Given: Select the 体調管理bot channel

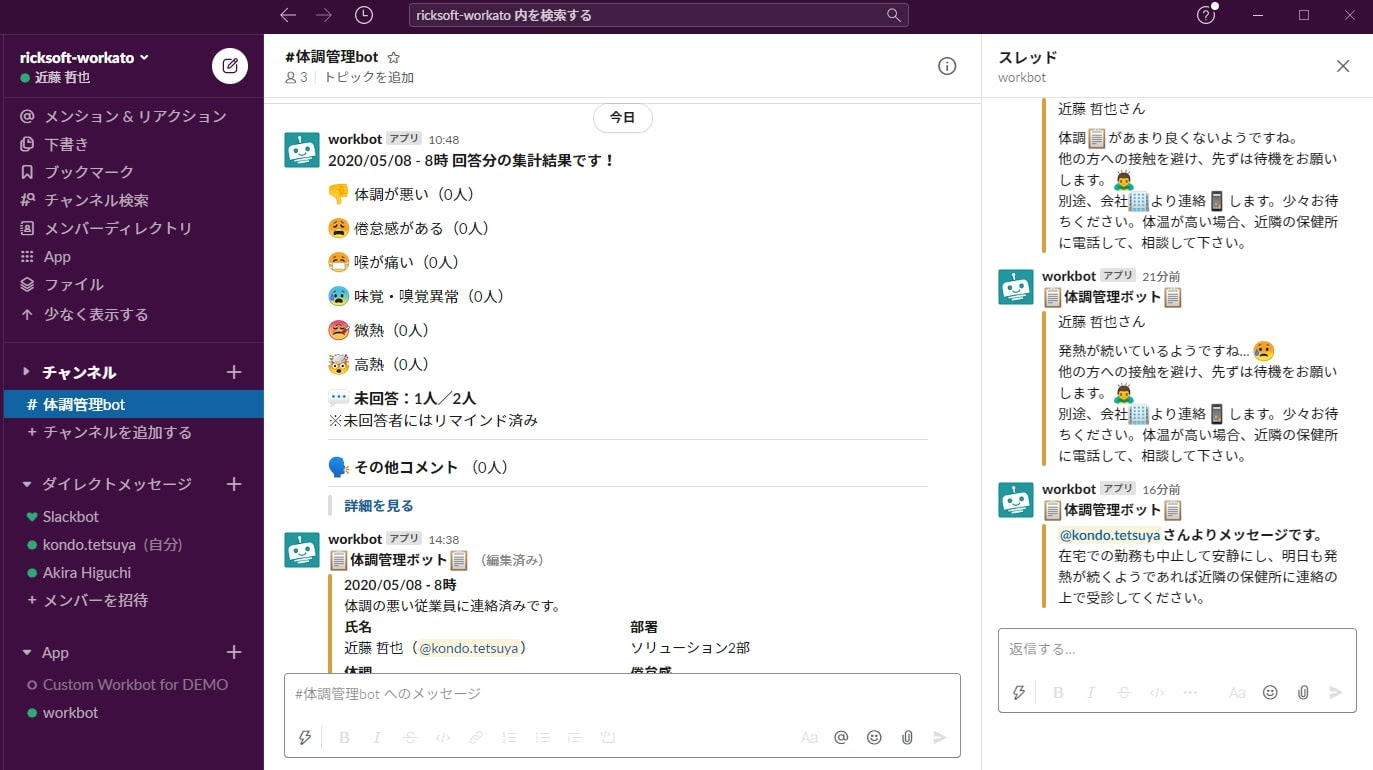Looking at the screenshot, I should (132, 404).
